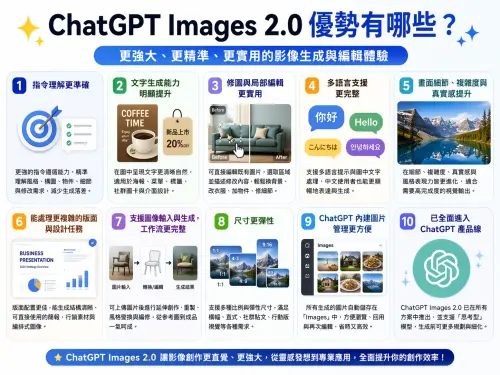
Task: Click the purple Korean greeting bubble
Action: coord(365,147)
